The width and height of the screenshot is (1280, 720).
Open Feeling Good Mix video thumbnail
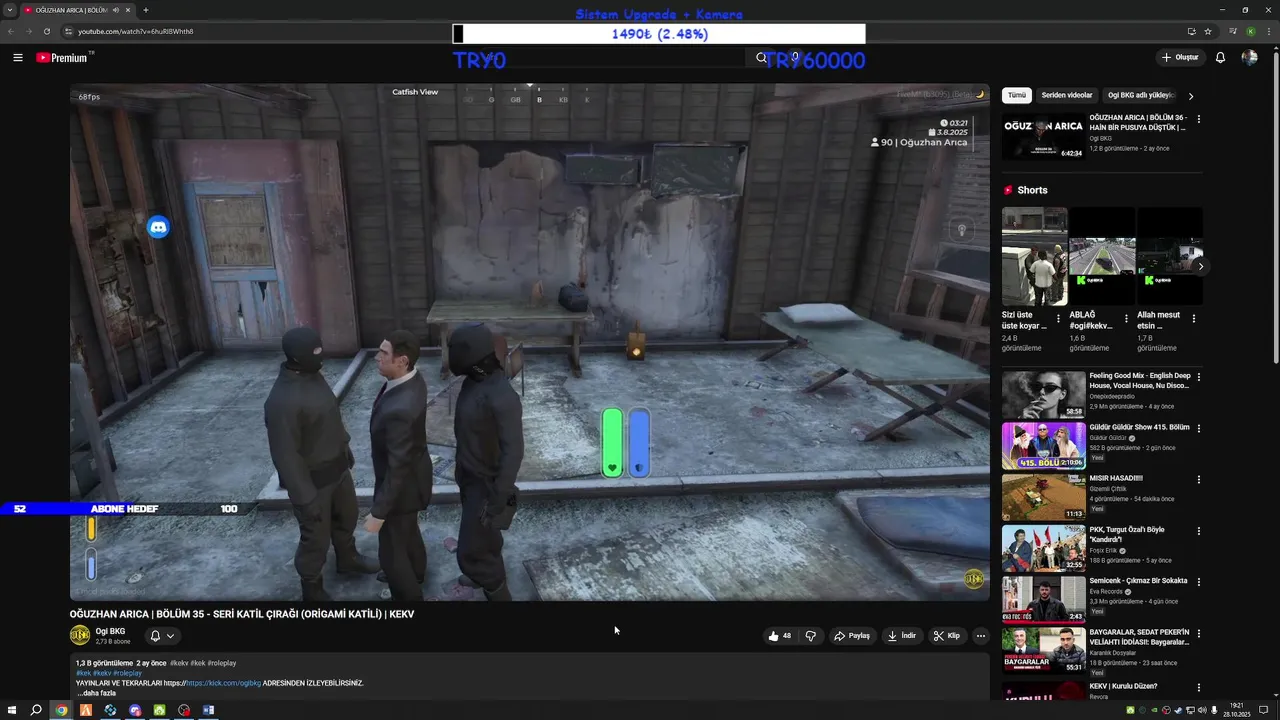point(1043,394)
